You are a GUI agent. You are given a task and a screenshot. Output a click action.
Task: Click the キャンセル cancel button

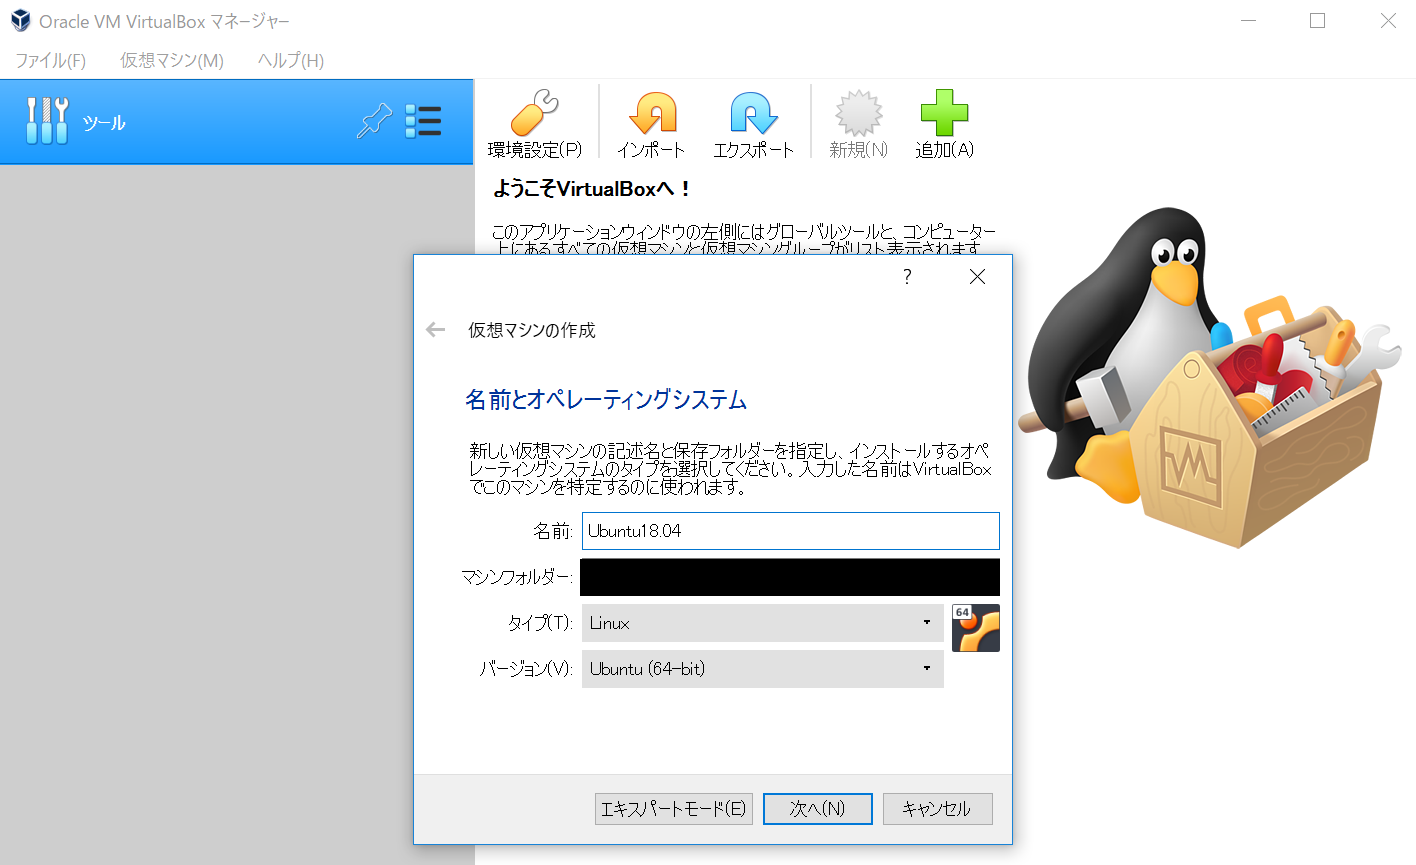938,809
